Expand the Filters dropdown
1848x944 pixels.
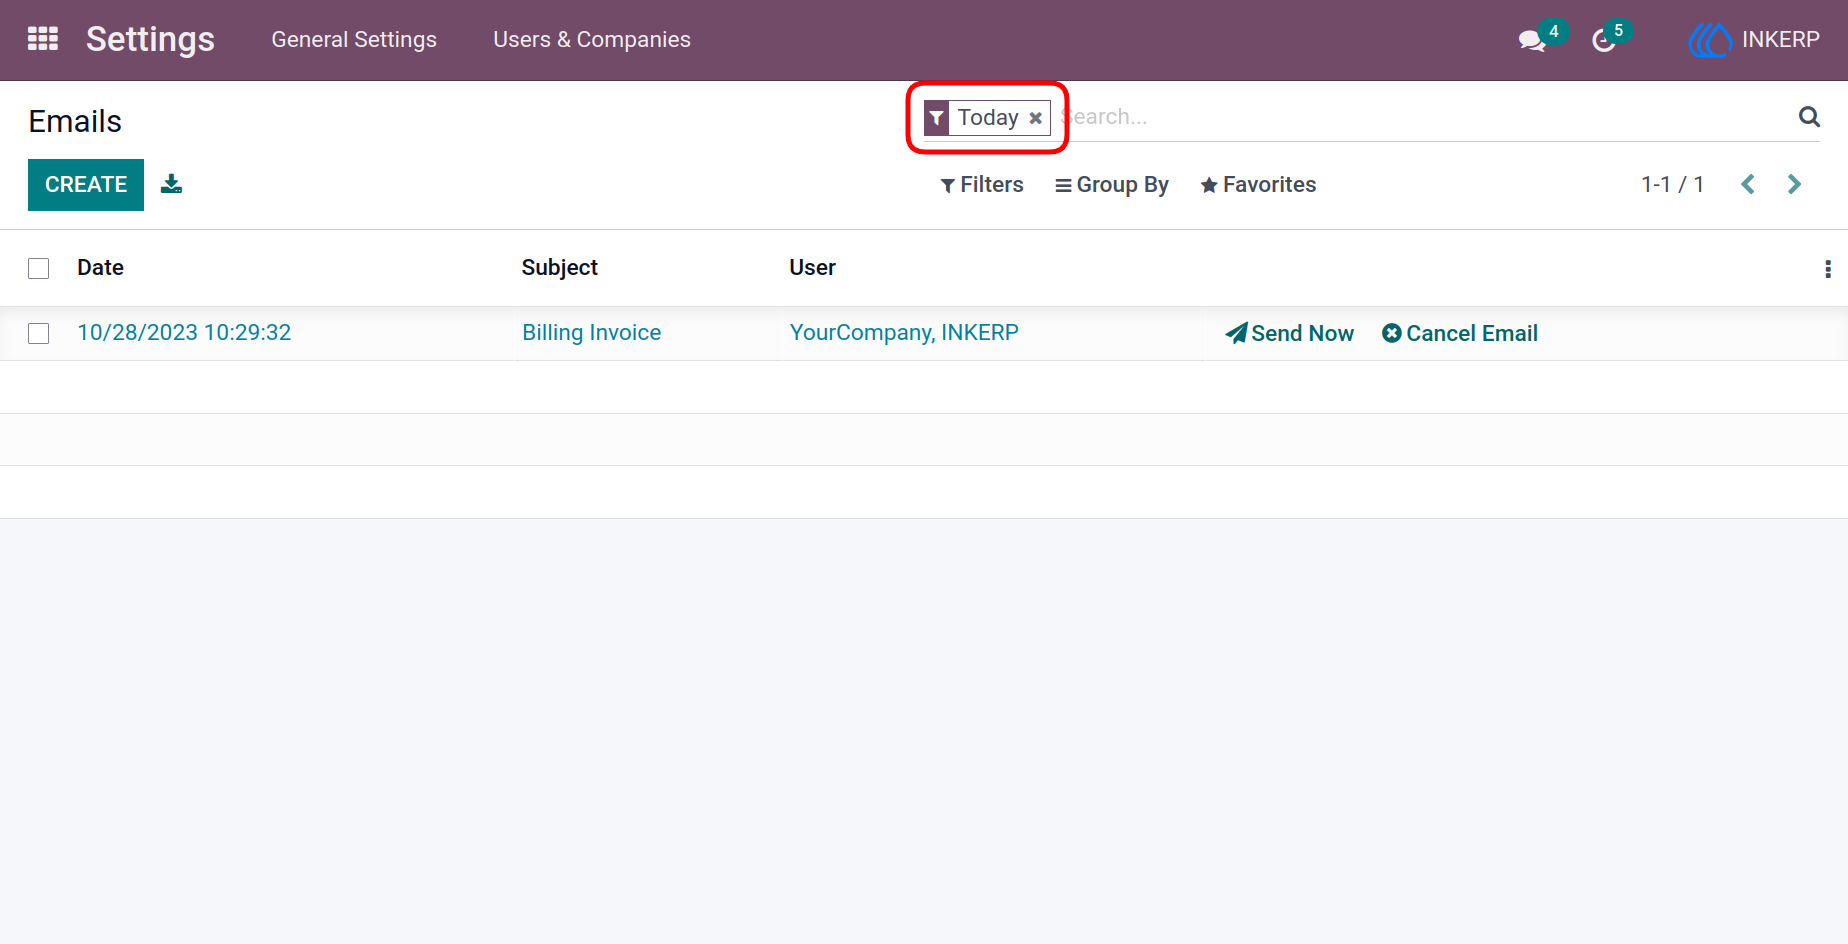(x=982, y=185)
